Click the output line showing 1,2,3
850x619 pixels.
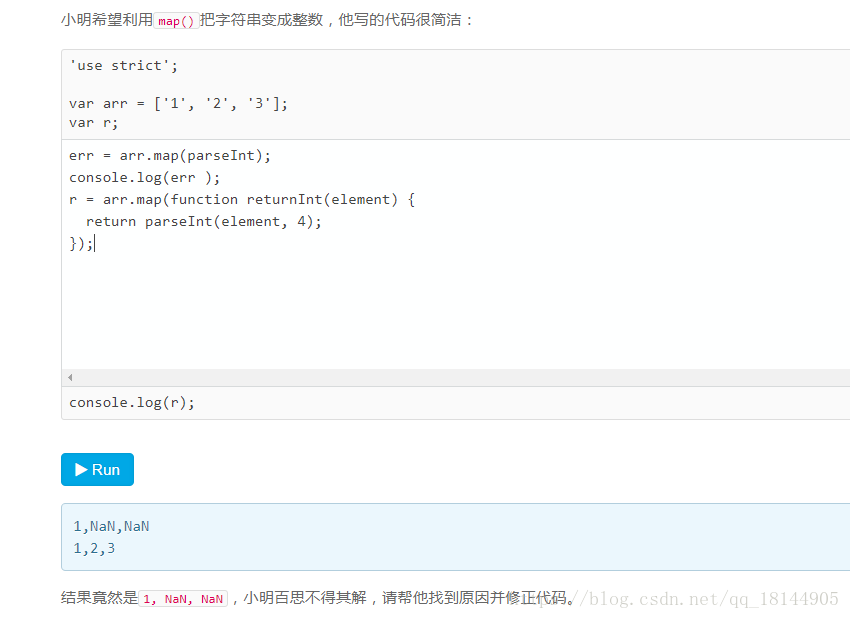pyautogui.click(x=95, y=547)
